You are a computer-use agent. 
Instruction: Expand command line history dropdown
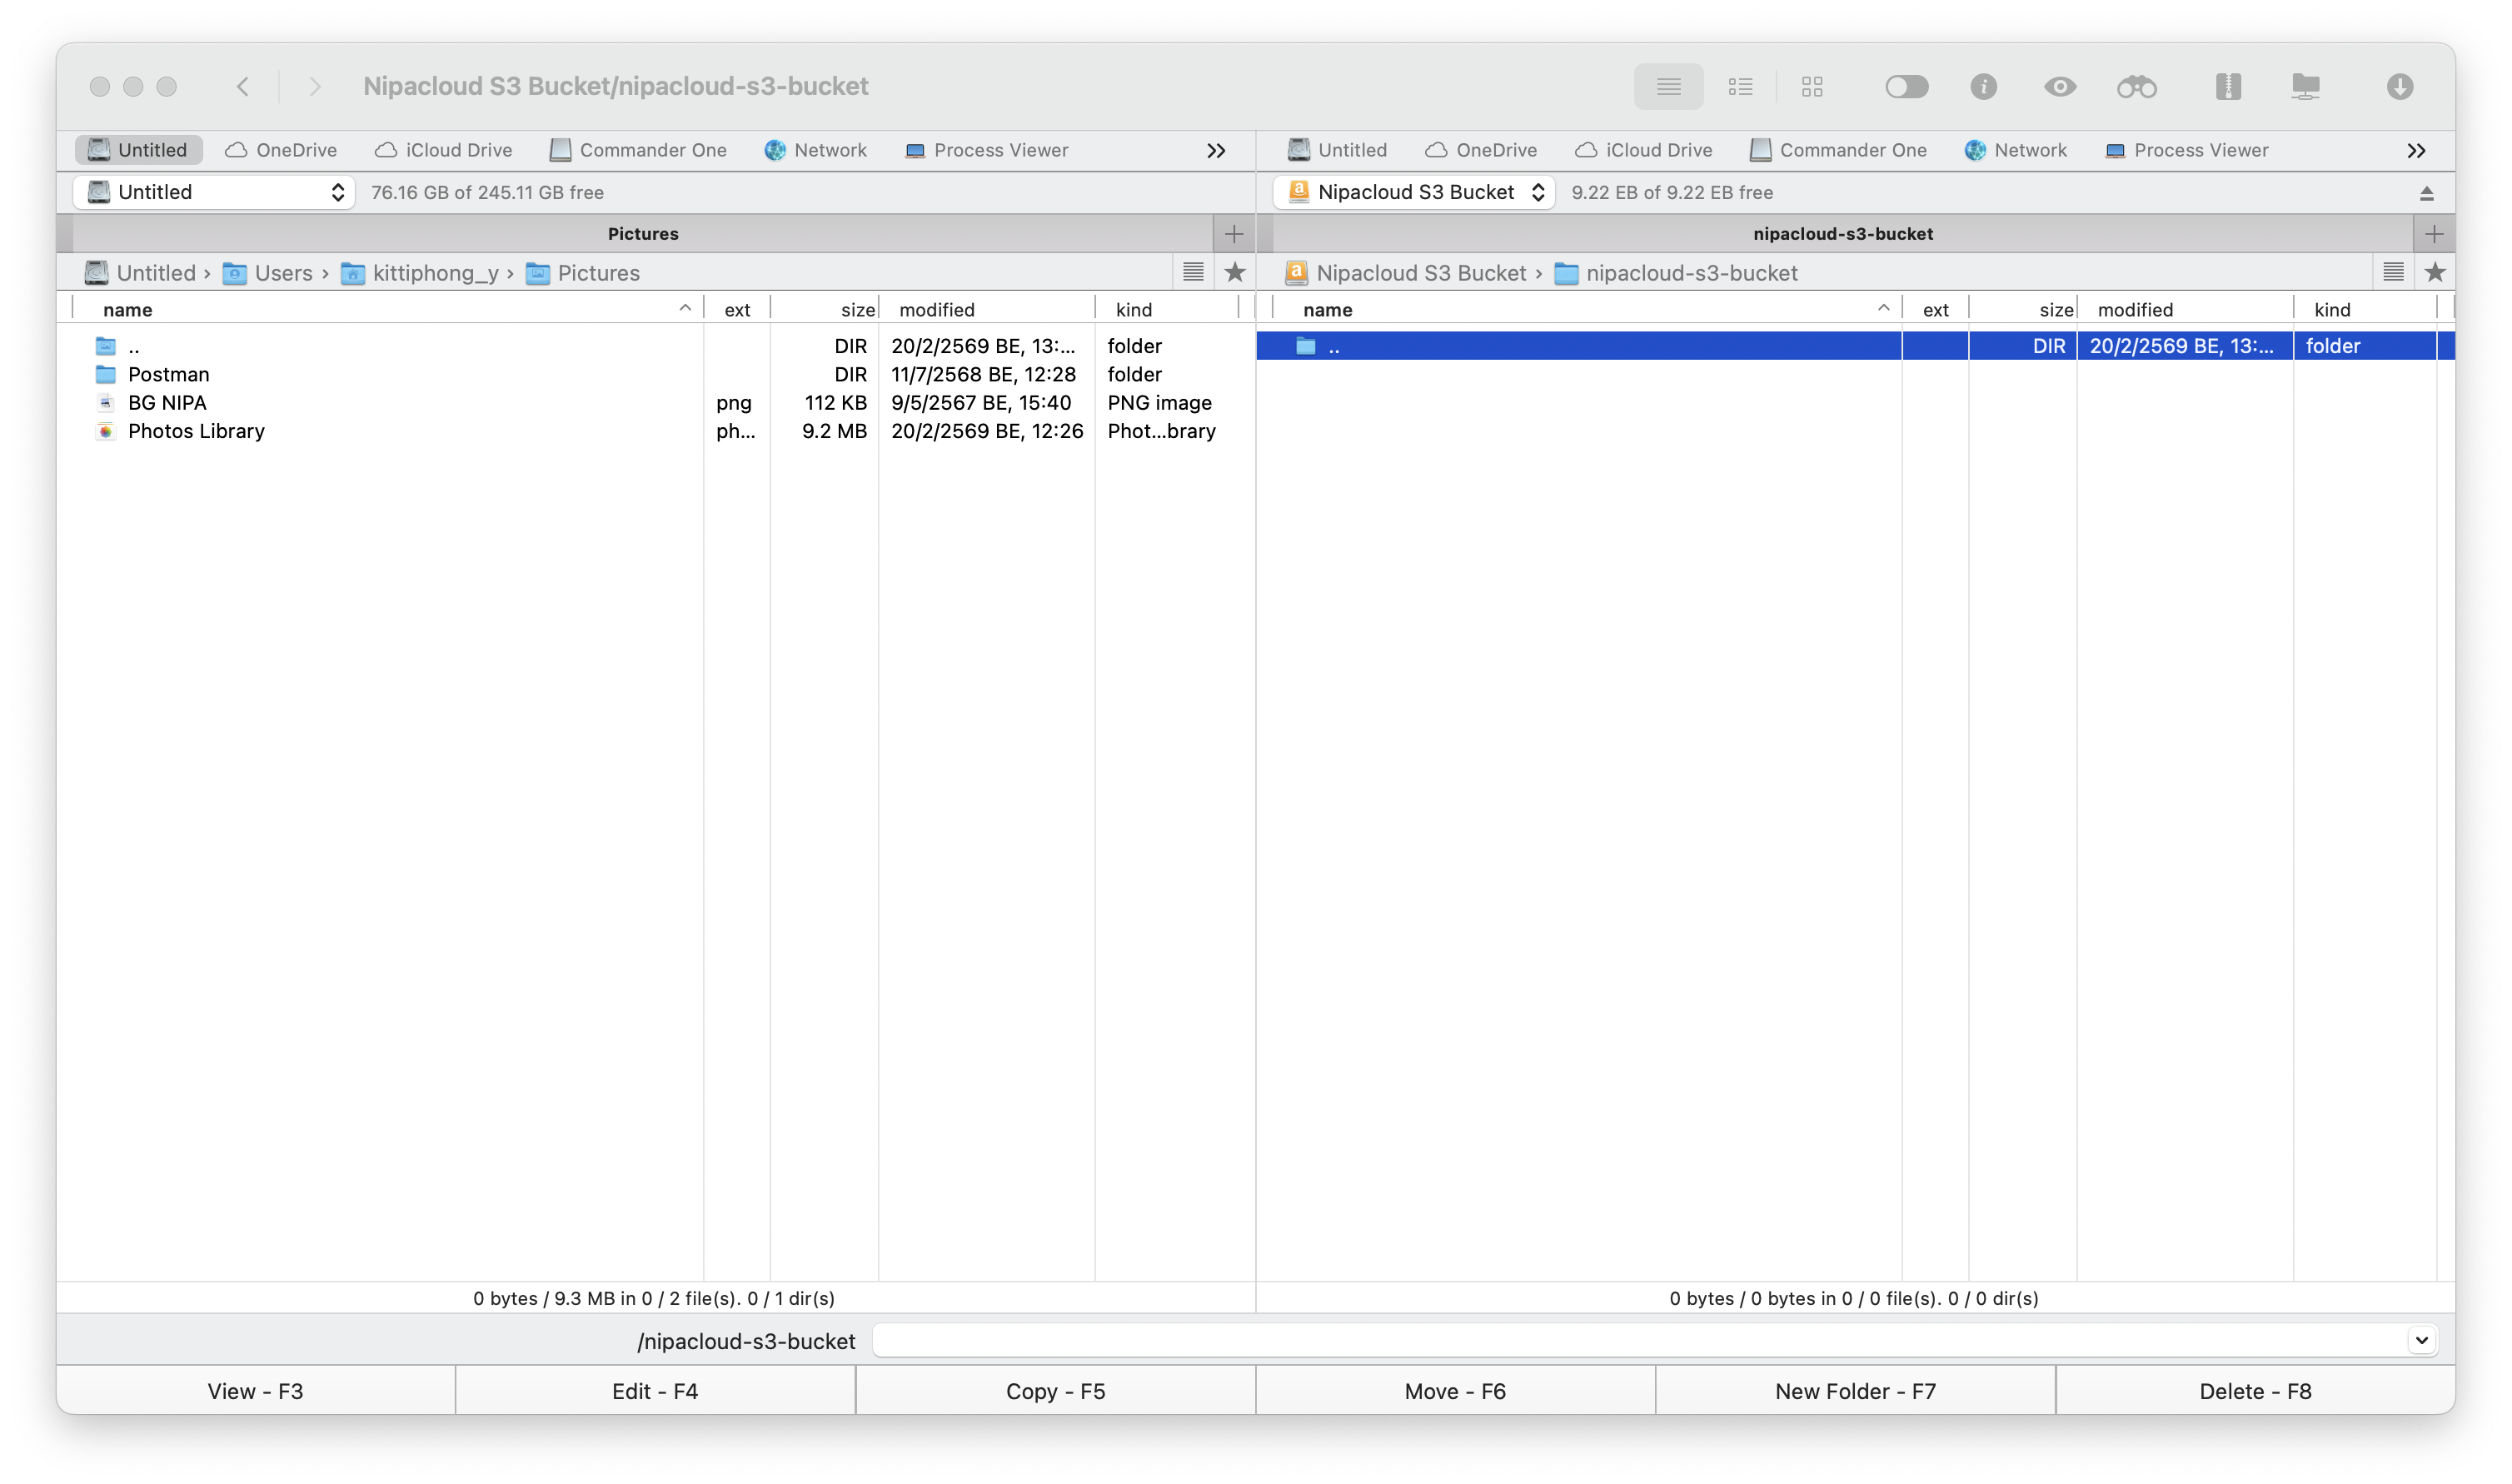(x=2421, y=1340)
